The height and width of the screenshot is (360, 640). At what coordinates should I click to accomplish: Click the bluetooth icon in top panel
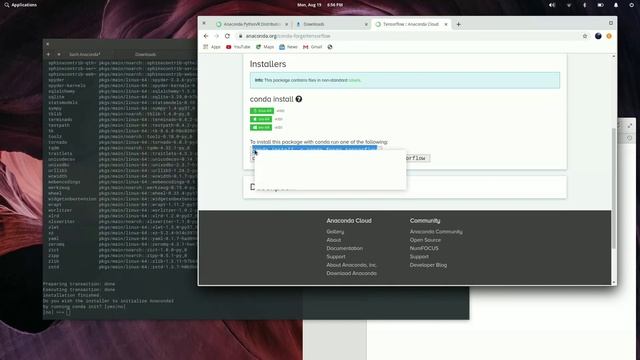pyautogui.click(x=584, y=5)
